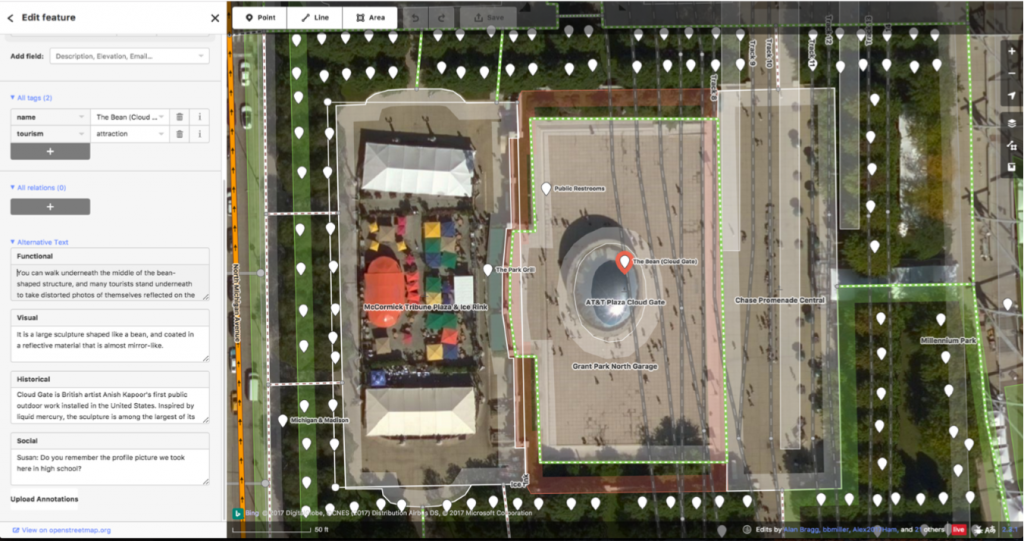Add a new tag with the plus button

coord(50,152)
